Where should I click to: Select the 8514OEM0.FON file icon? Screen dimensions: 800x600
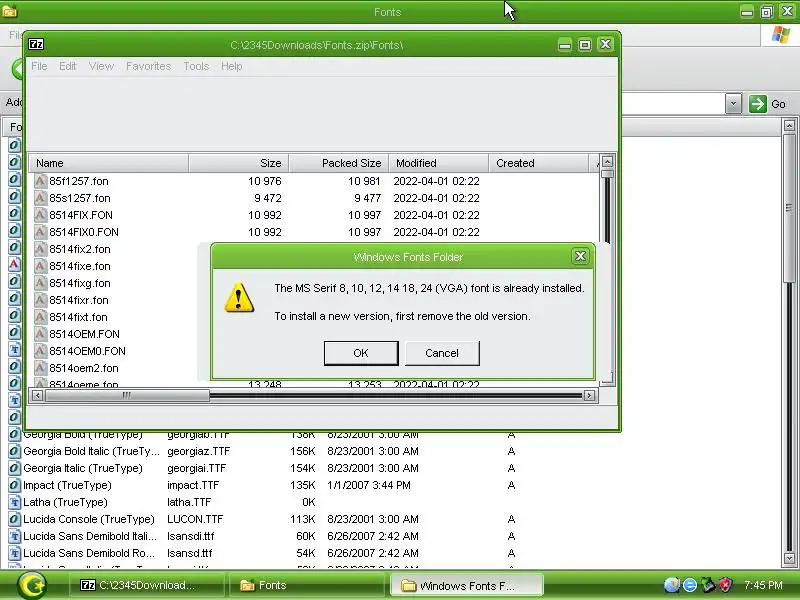tap(40, 351)
